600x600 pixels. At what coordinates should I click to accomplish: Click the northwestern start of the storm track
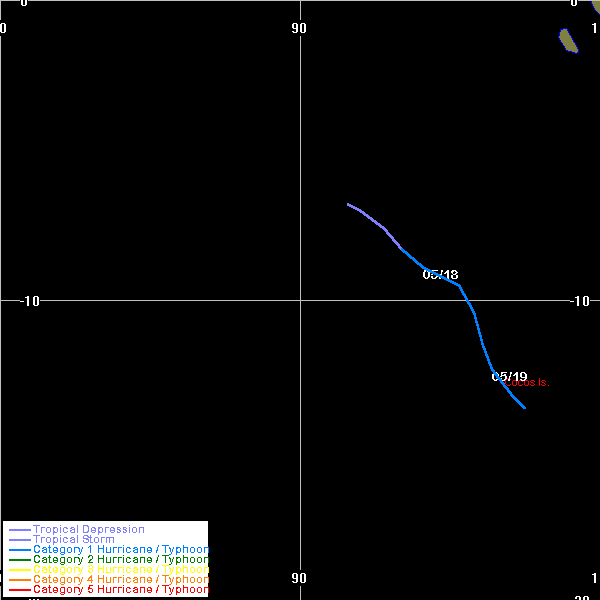349,204
